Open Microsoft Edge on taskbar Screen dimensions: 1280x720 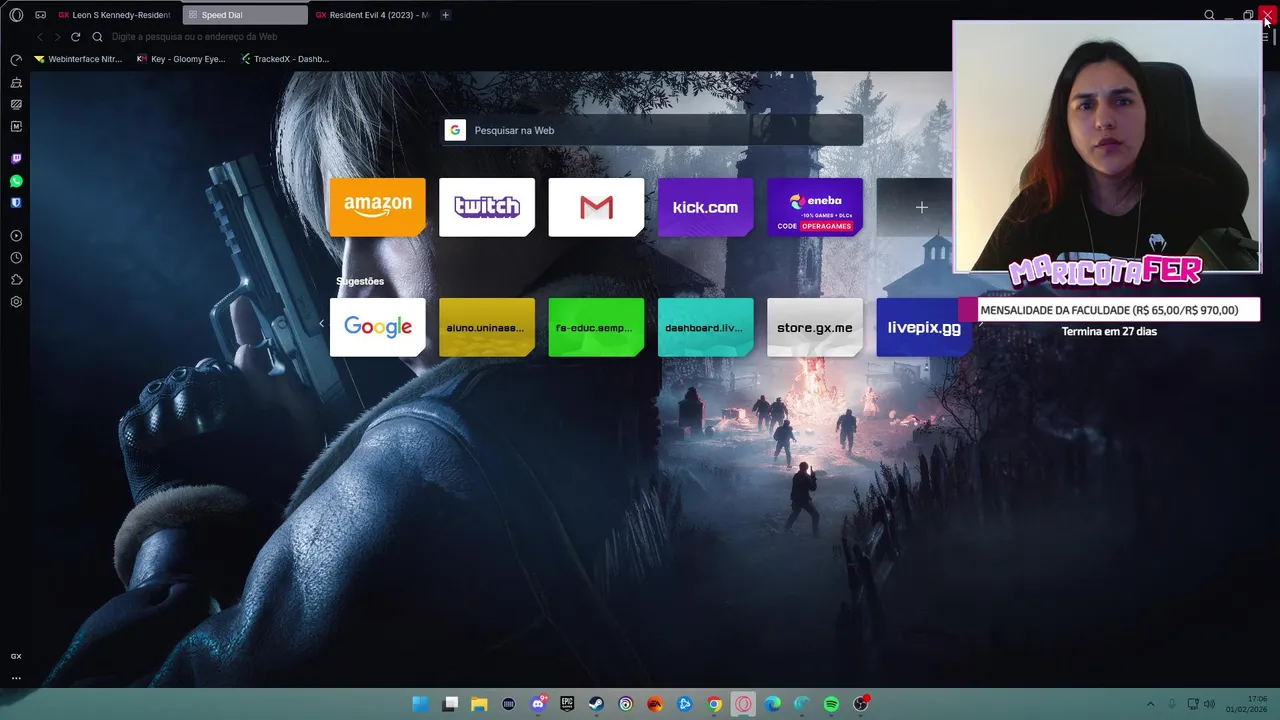[772, 704]
